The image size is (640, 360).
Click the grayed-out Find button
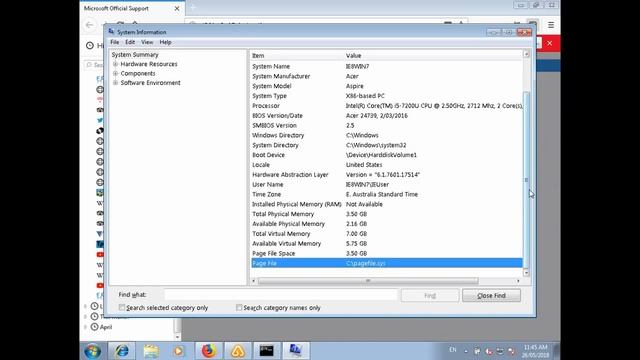(430, 296)
